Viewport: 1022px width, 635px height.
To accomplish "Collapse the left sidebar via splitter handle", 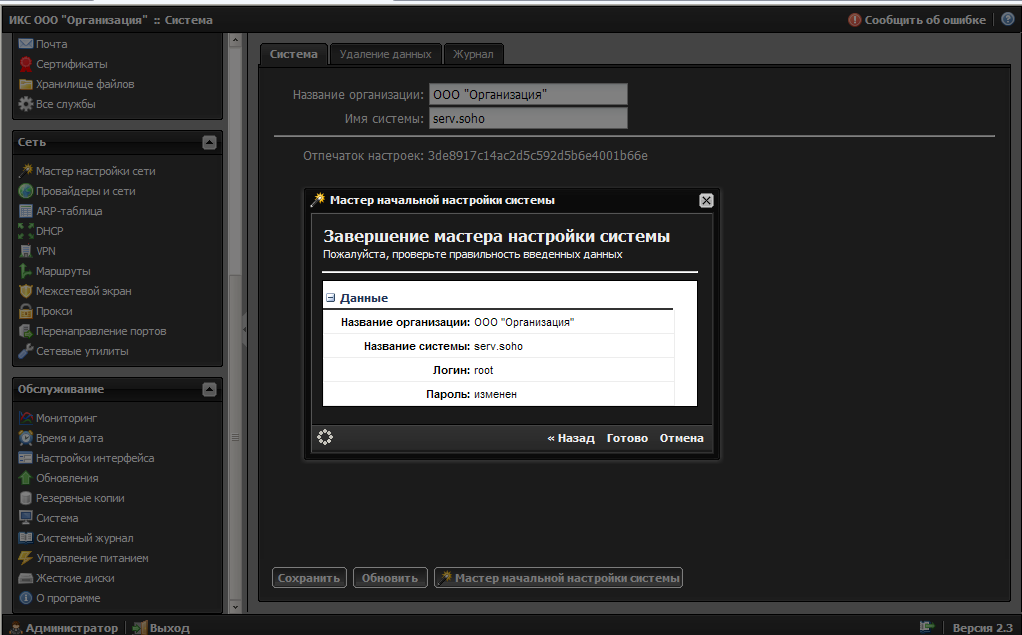I will click(x=244, y=329).
